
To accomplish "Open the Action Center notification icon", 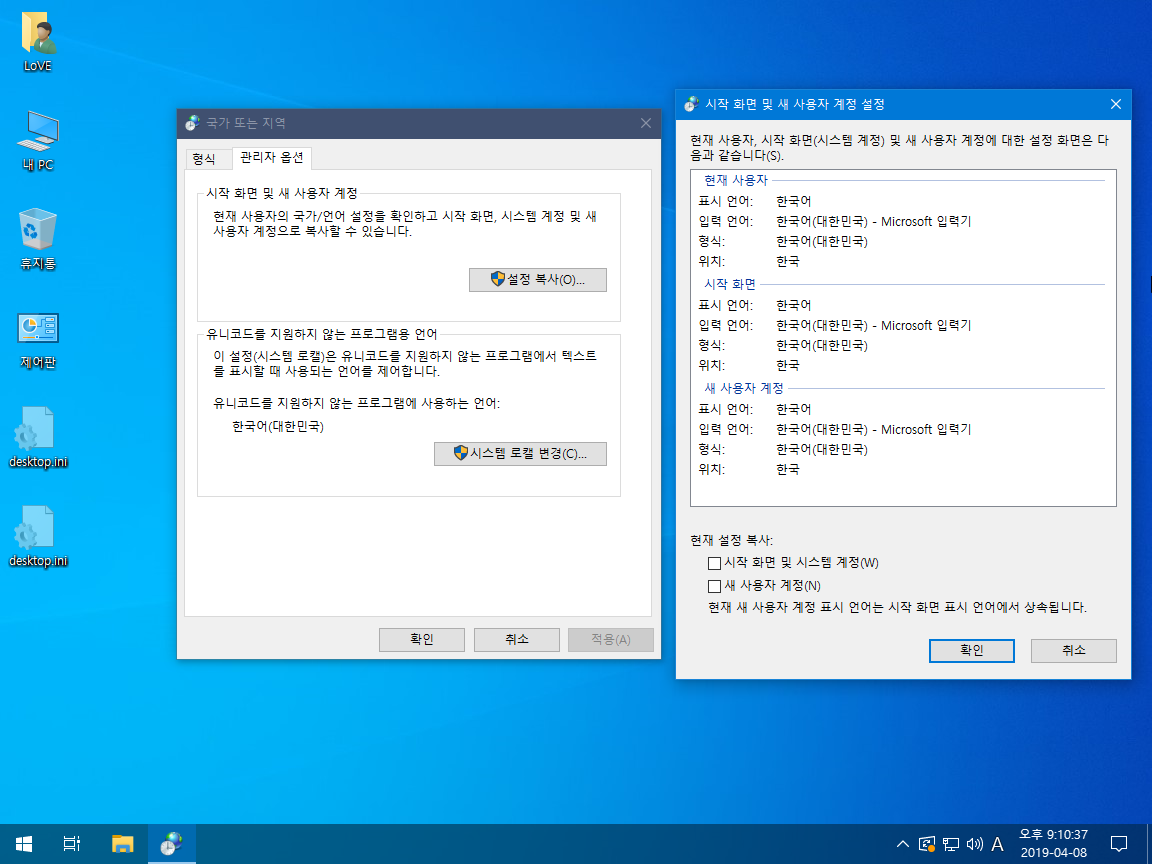I will 1118,843.
